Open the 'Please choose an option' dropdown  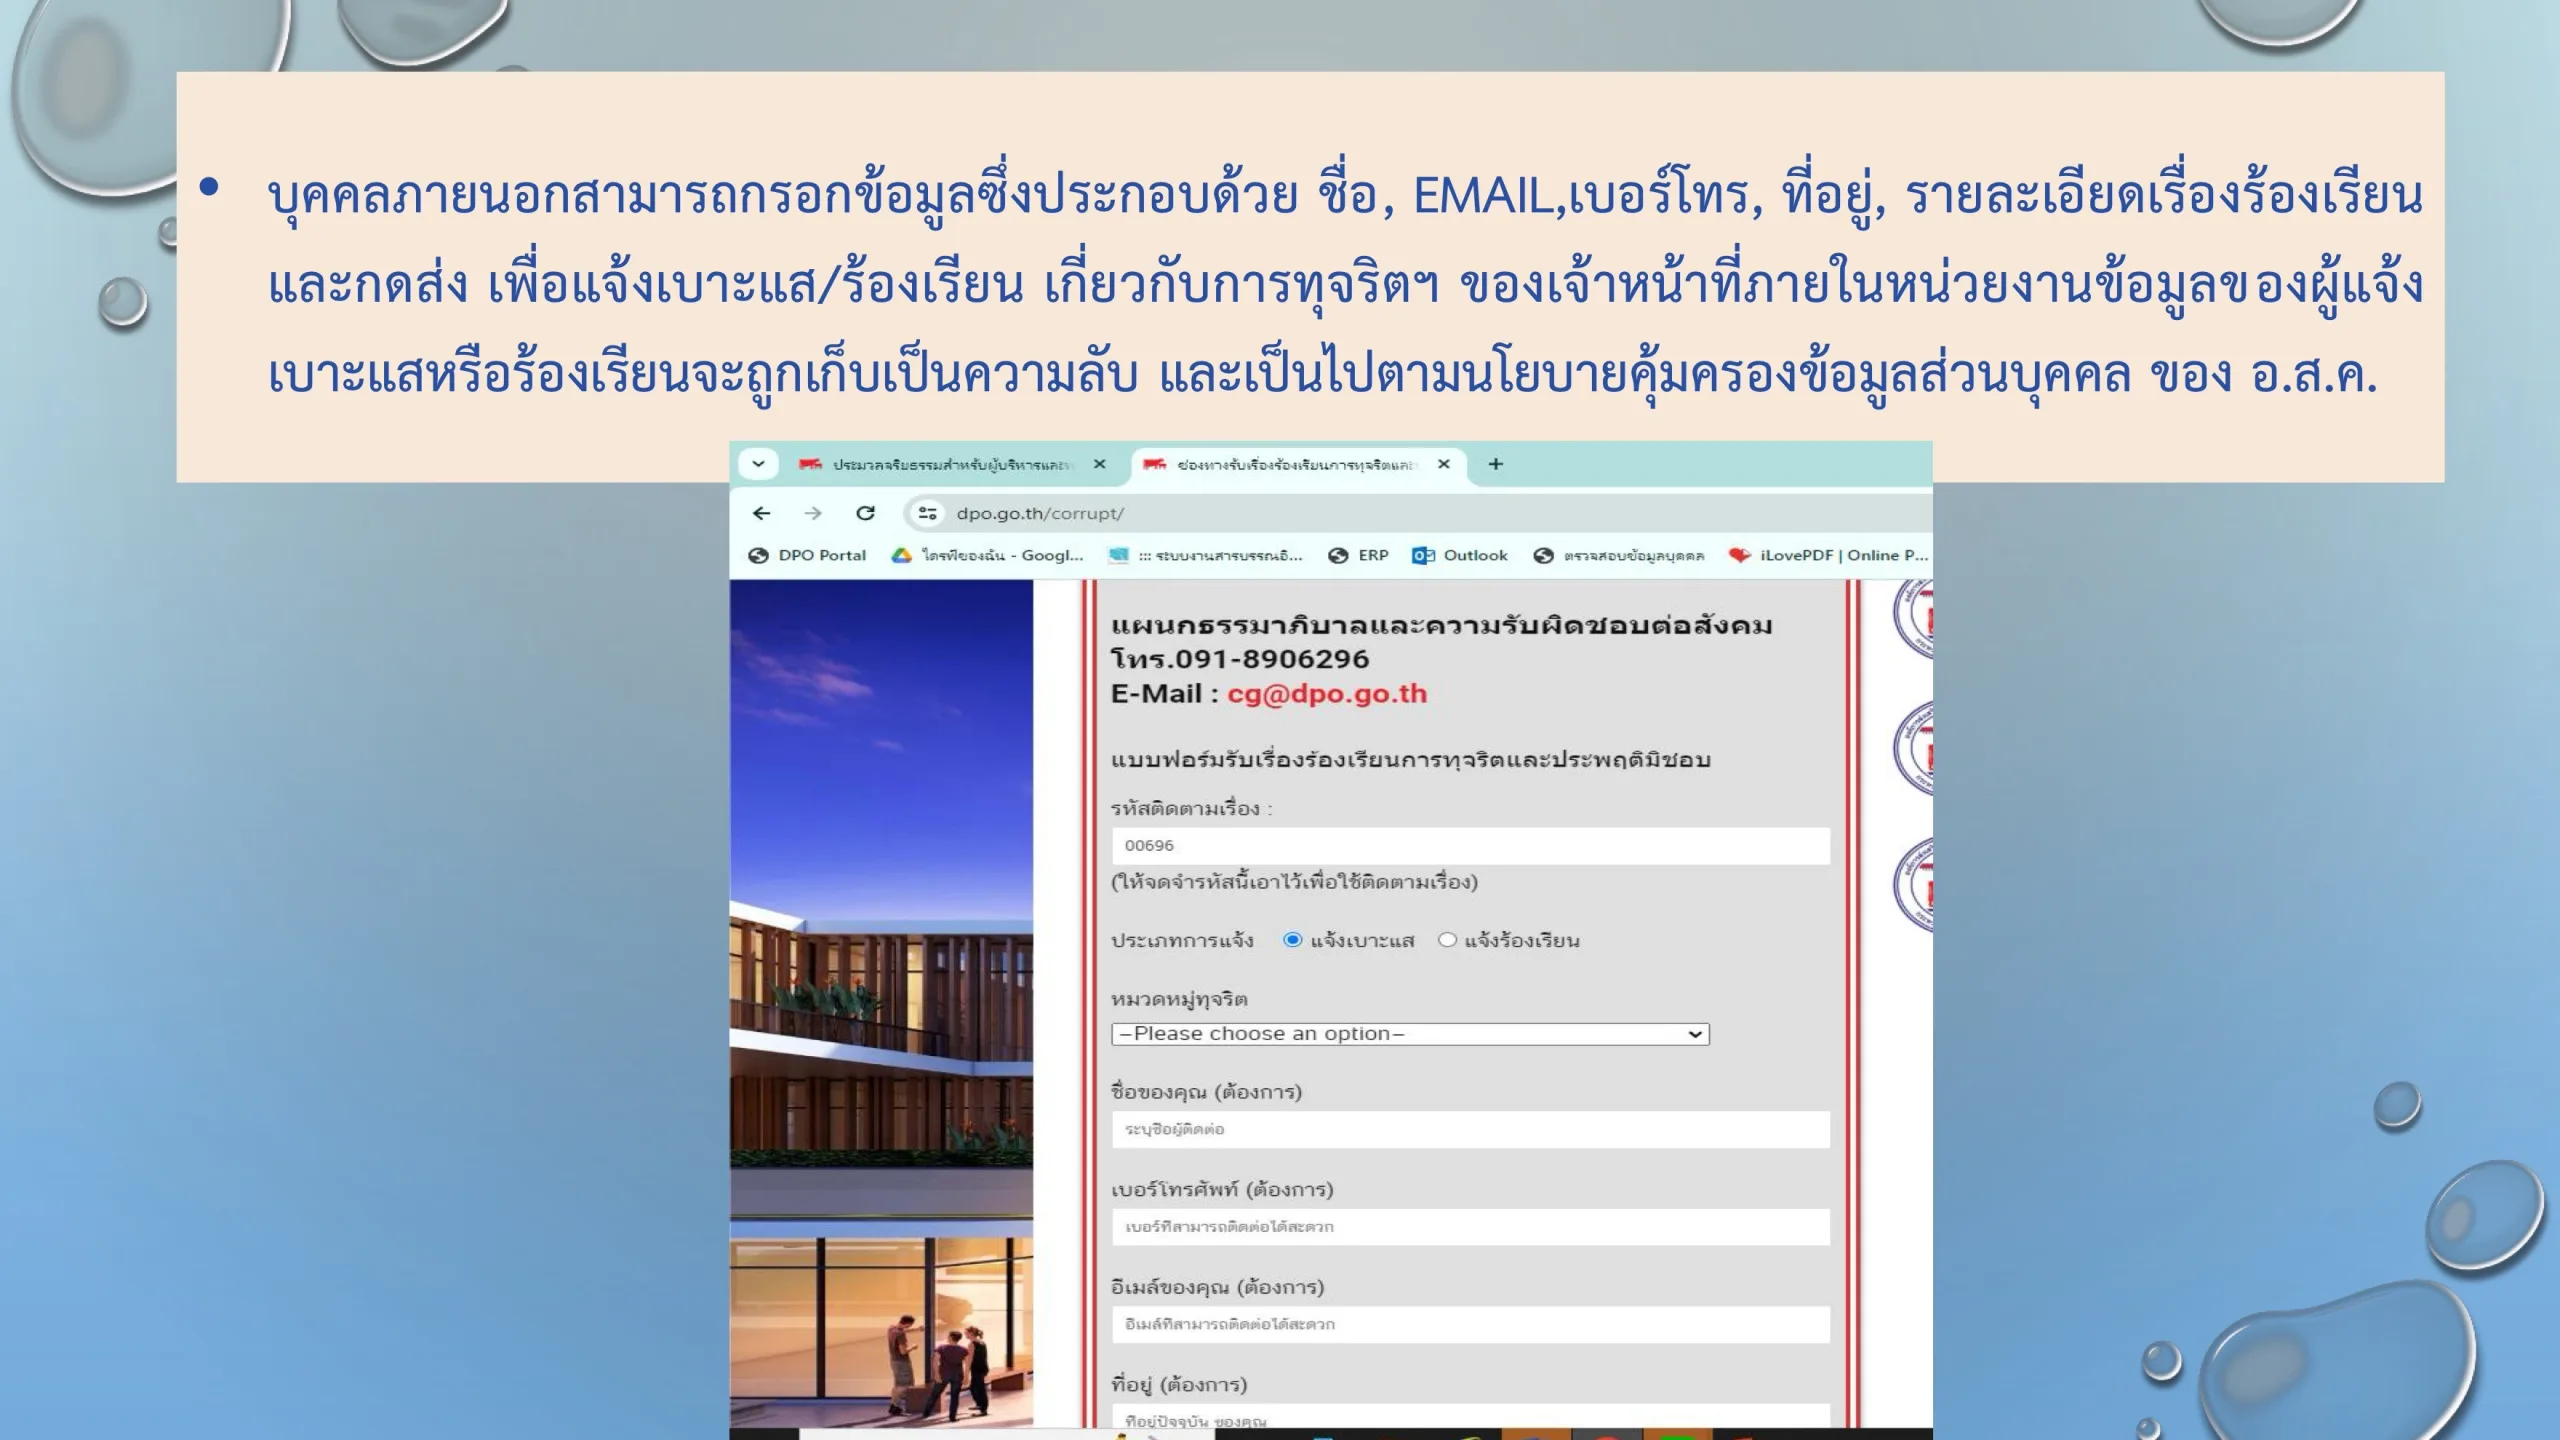click(x=1410, y=1034)
